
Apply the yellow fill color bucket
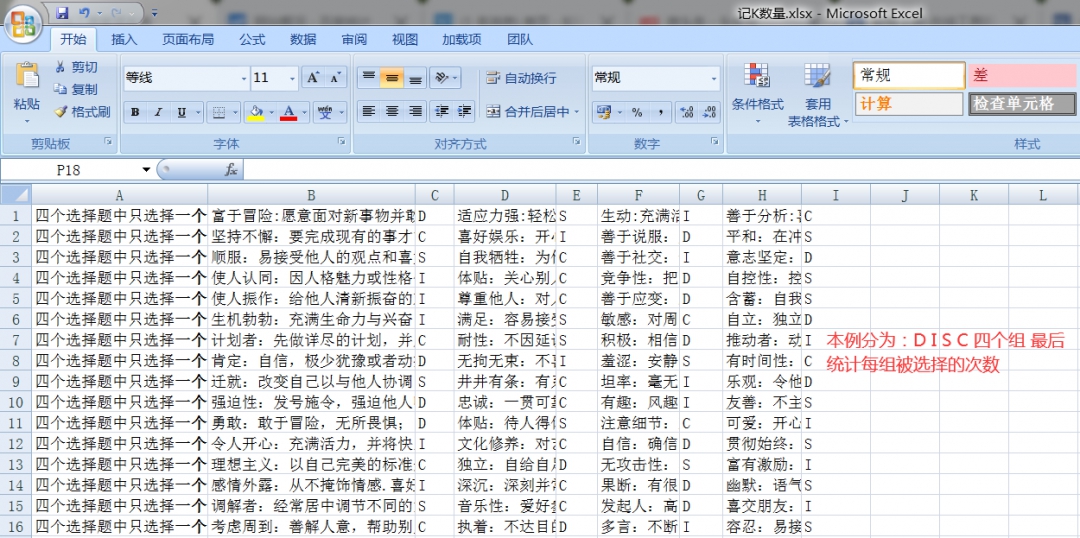pos(256,113)
